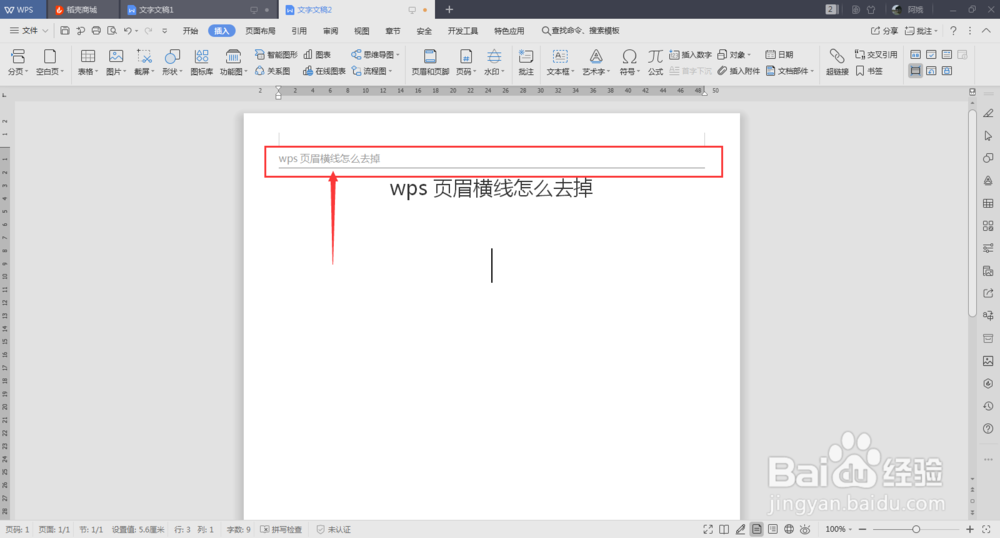The height and width of the screenshot is (538, 1000).
Task: Insert a Chart (图表)
Action: coord(317,55)
